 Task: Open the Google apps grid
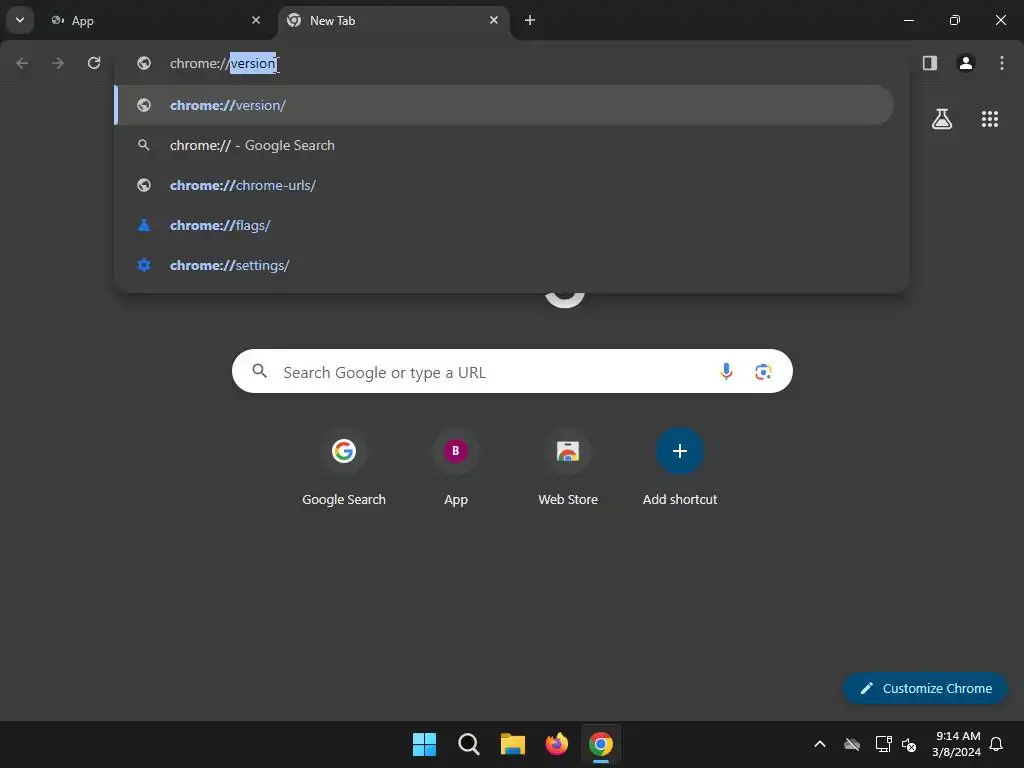click(989, 119)
